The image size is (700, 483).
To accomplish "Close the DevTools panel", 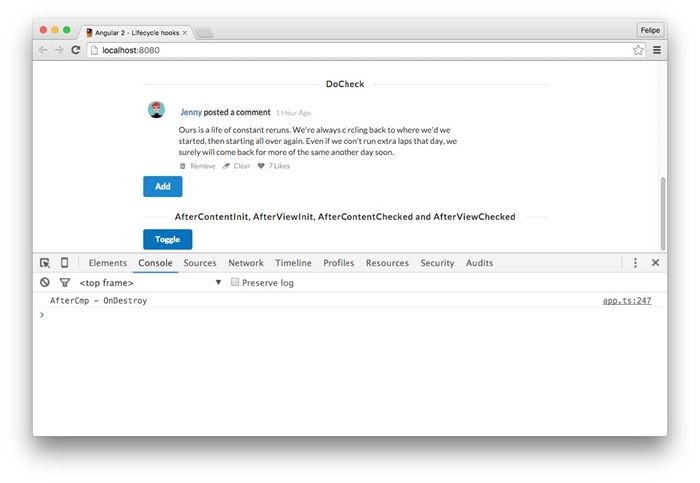I will 656,263.
